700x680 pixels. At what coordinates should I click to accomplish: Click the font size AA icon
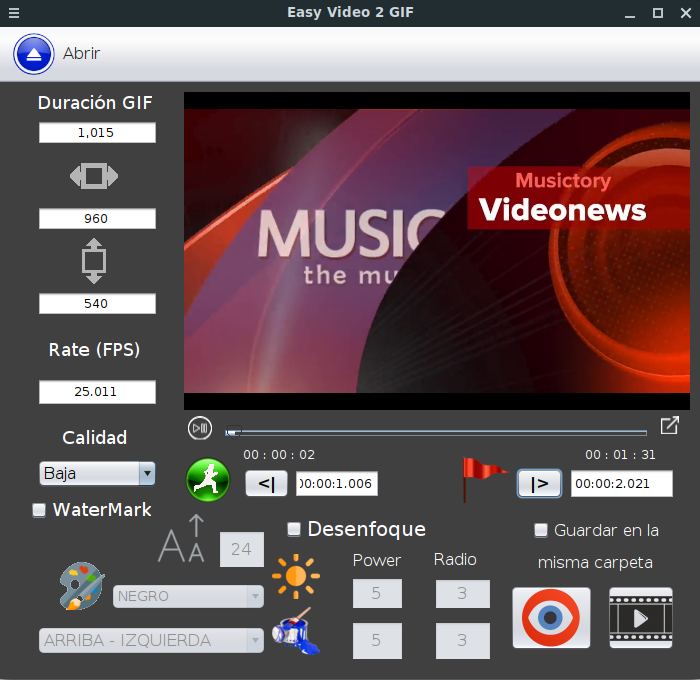[x=182, y=539]
